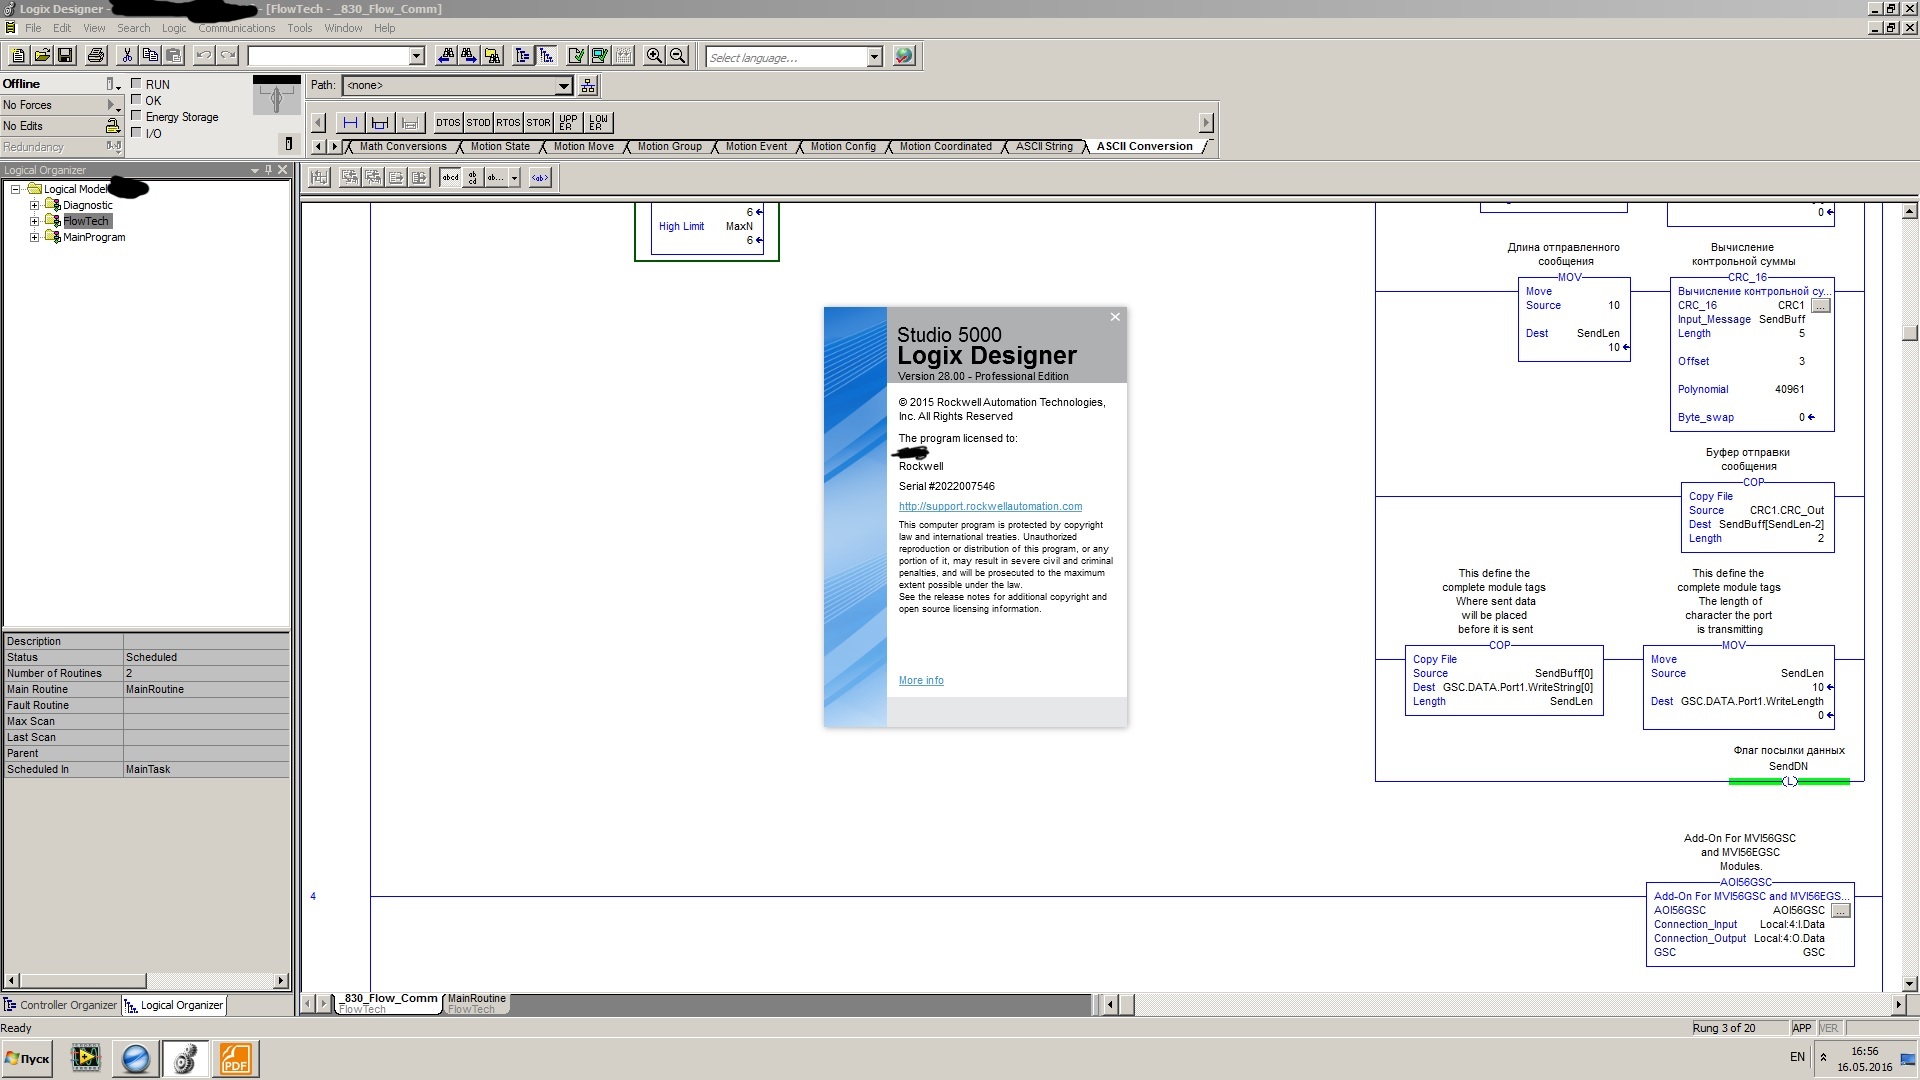Click the Copy toolbar icon

150,56
